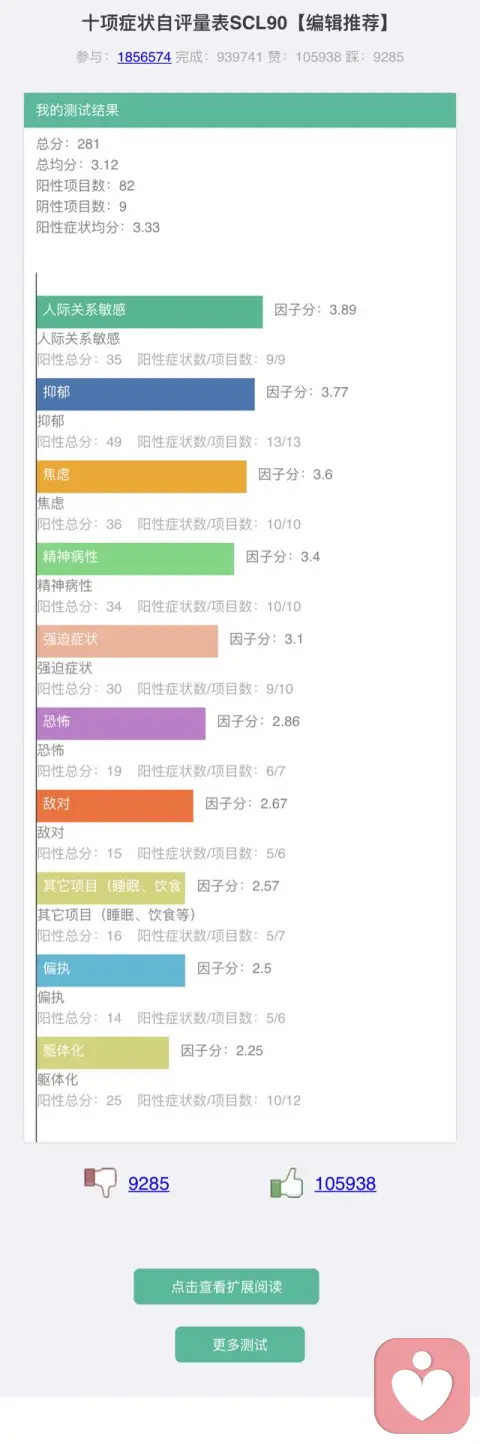Screen dimensions: 480x1444
Task: Select the orange 焦虑 bar
Action: (142, 476)
